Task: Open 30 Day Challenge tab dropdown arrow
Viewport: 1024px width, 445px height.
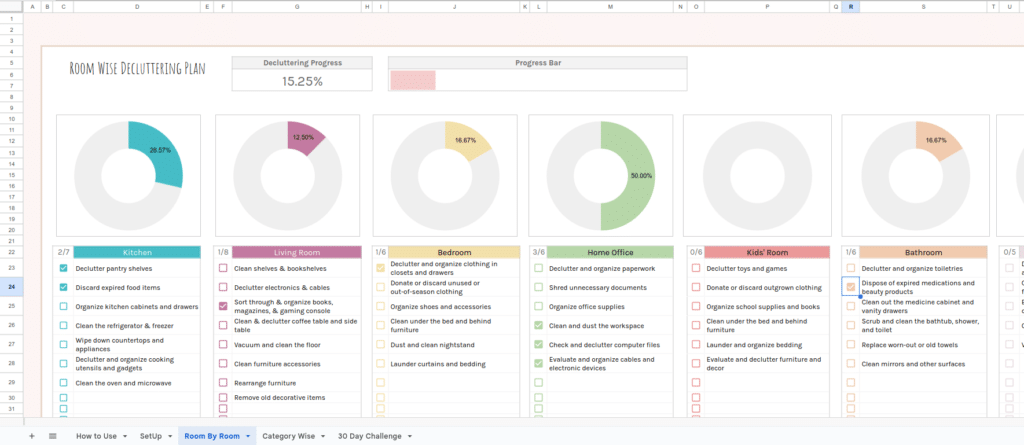Action: 410,437
